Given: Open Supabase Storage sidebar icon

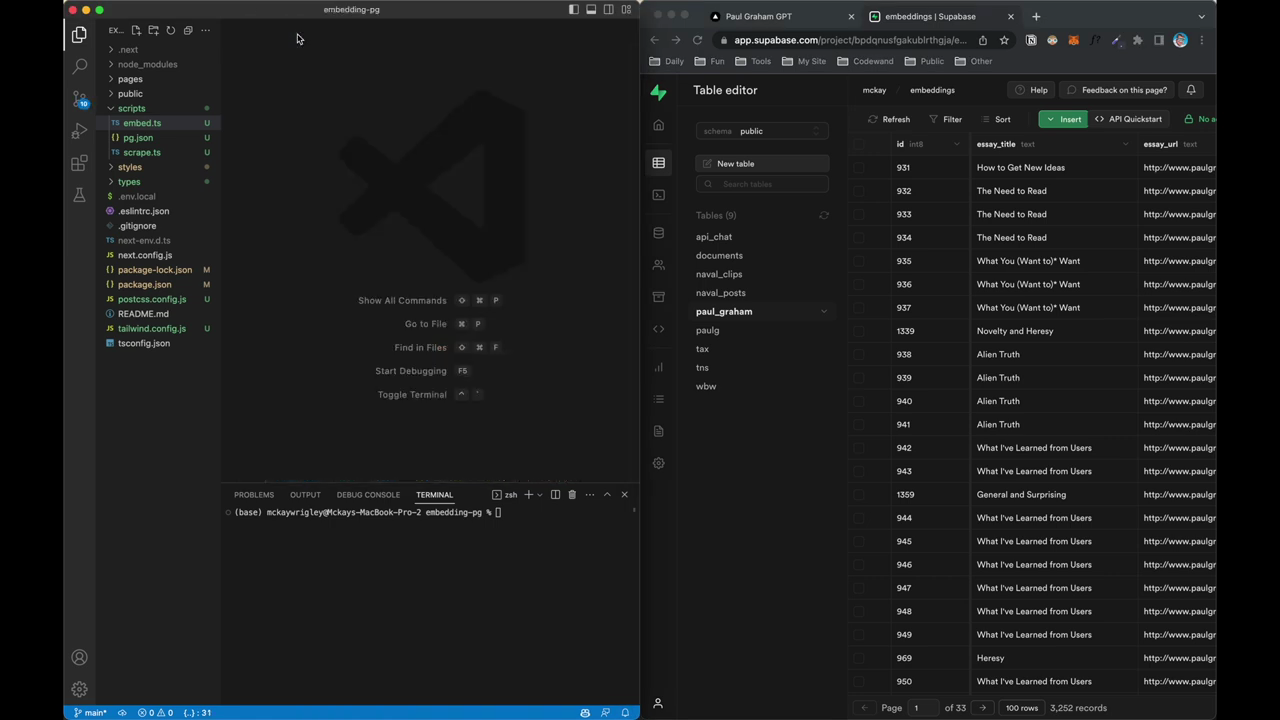Looking at the screenshot, I should pos(658,297).
